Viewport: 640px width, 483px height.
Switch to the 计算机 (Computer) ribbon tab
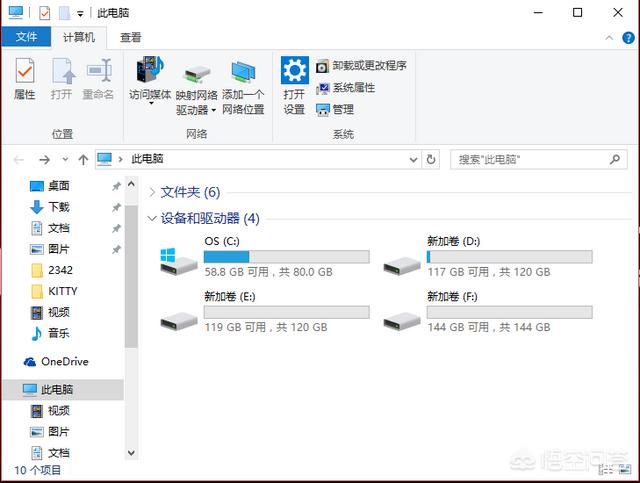point(79,38)
